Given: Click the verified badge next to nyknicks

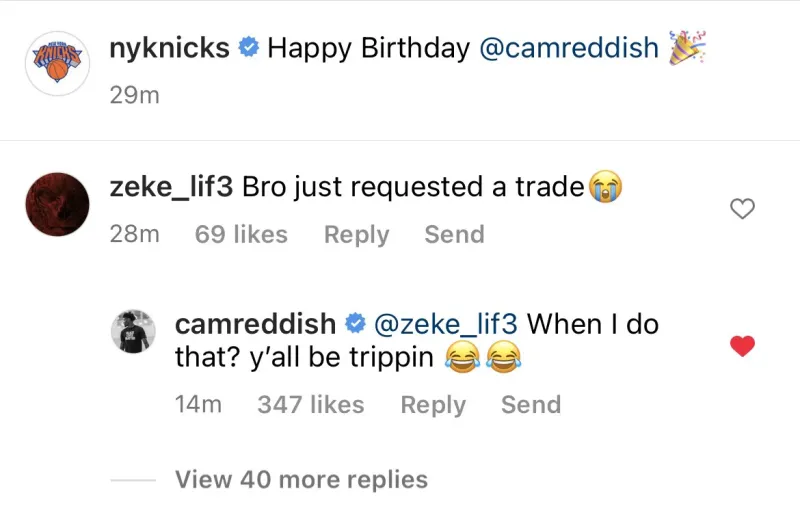Looking at the screenshot, I should (x=248, y=48).
